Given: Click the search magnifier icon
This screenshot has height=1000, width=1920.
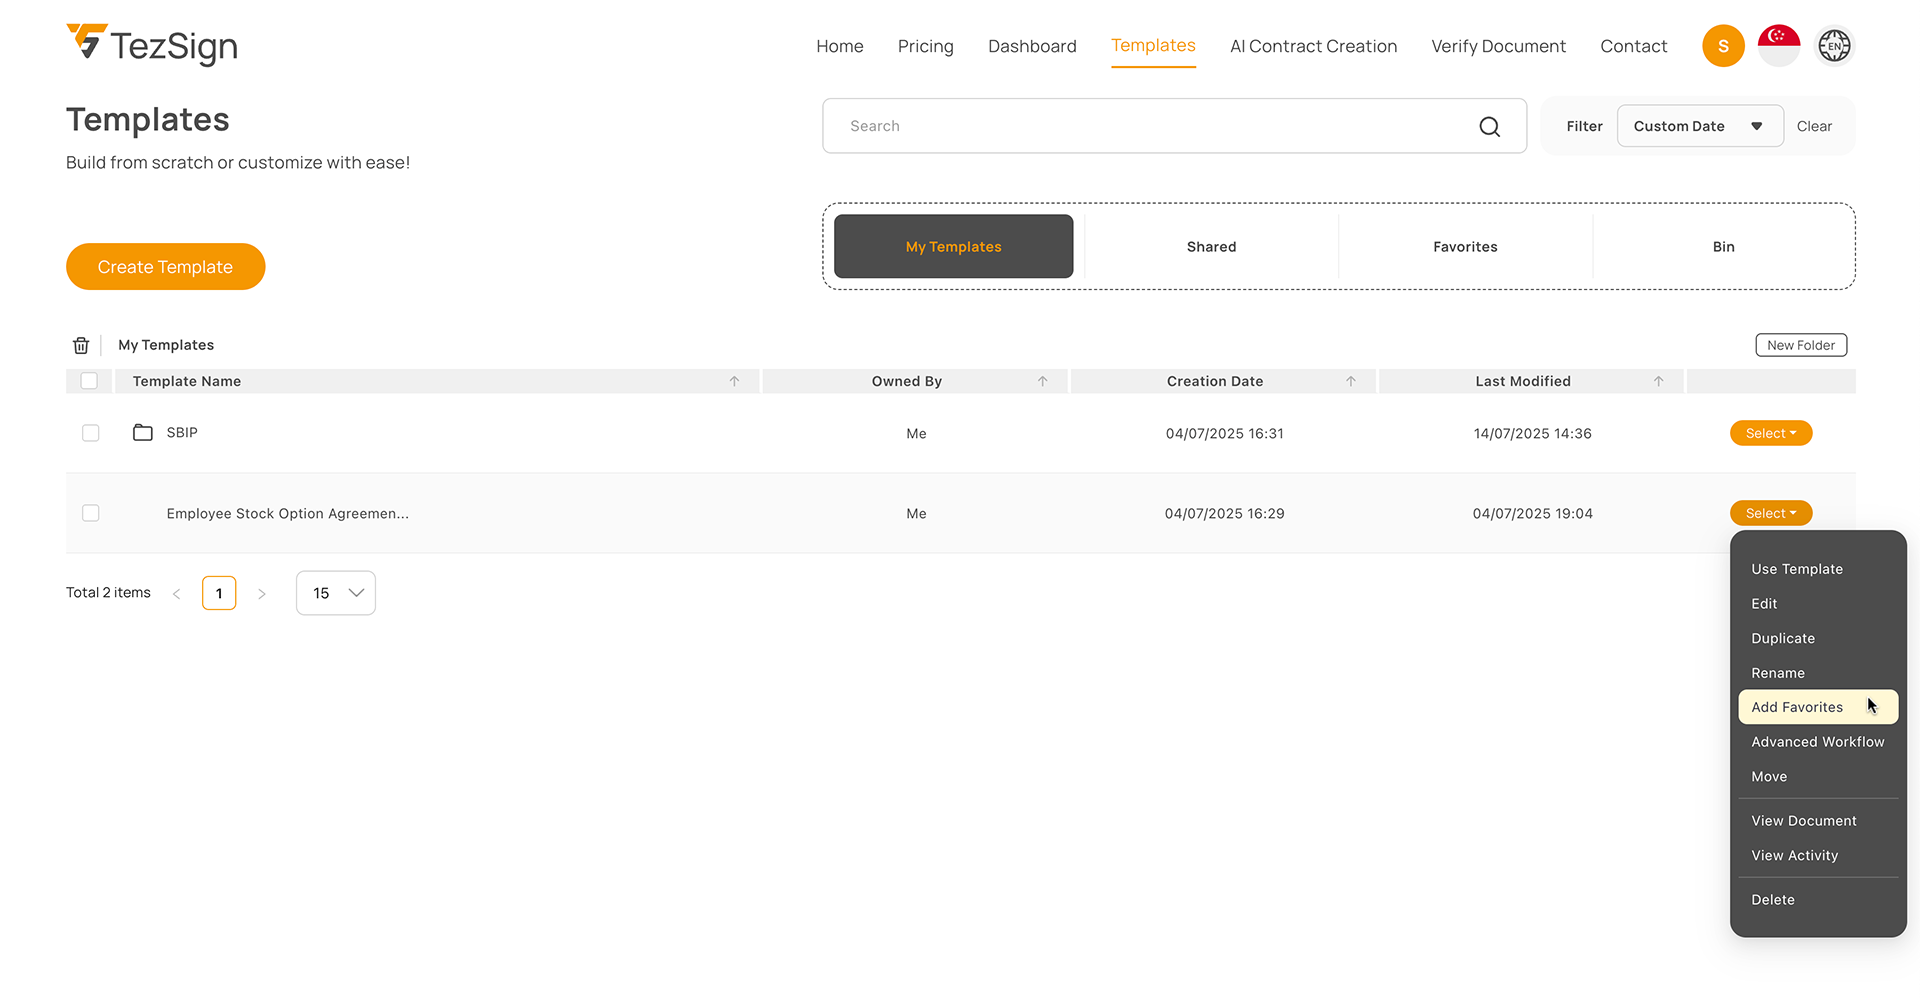Looking at the screenshot, I should [x=1489, y=127].
